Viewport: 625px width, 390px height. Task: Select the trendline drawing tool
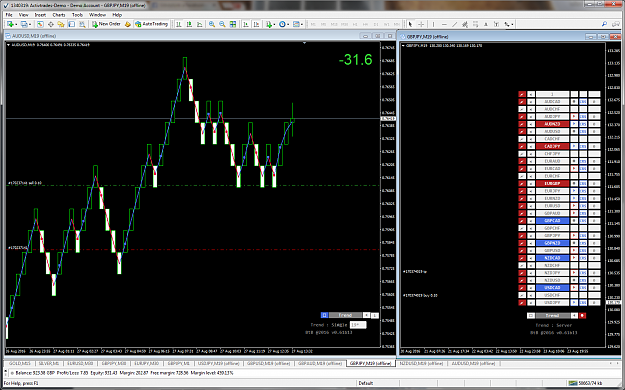[x=454, y=24]
